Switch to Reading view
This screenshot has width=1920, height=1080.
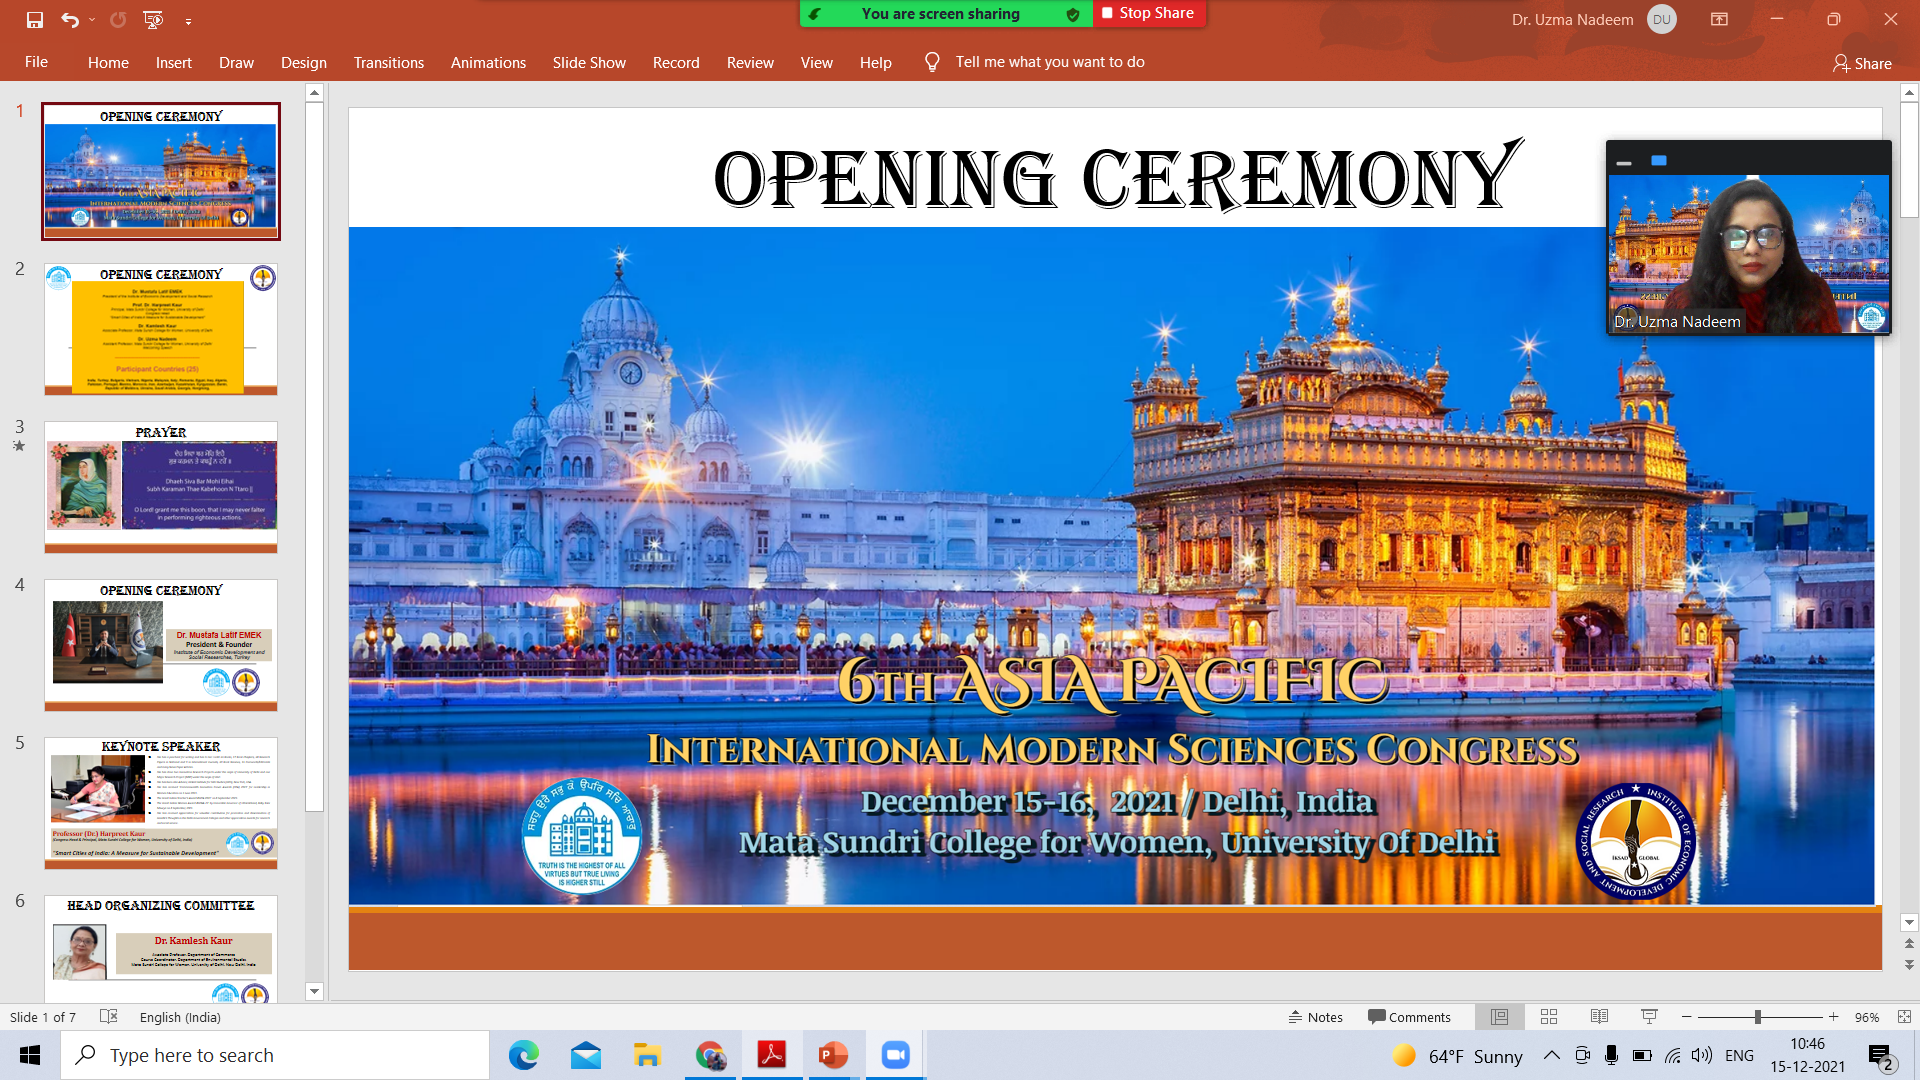click(1599, 1017)
